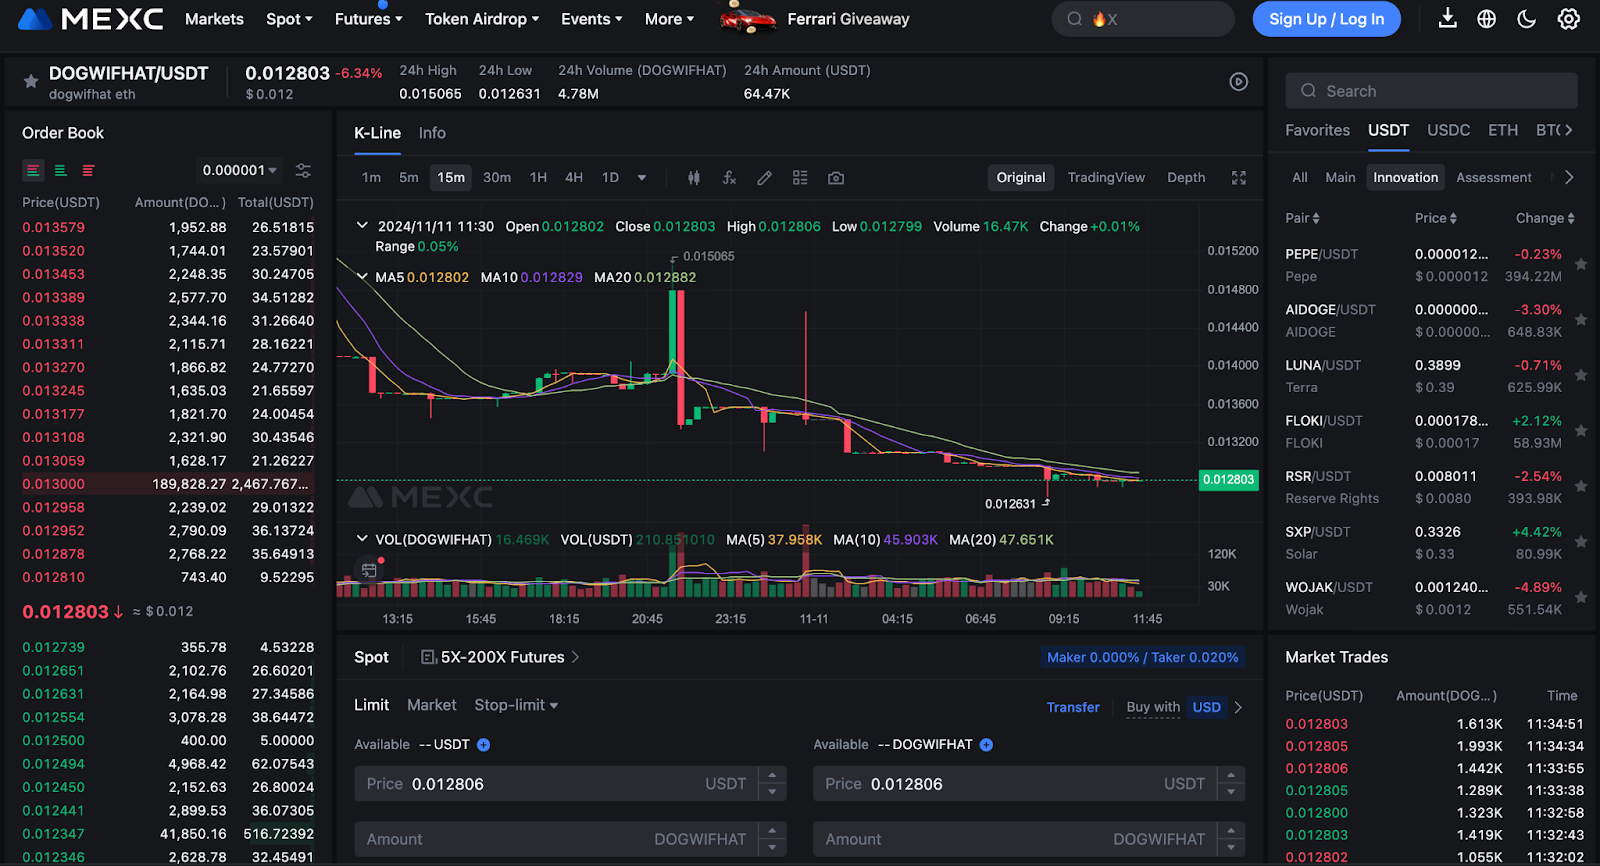
Task: Open the Events dropdown
Action: [591, 19]
